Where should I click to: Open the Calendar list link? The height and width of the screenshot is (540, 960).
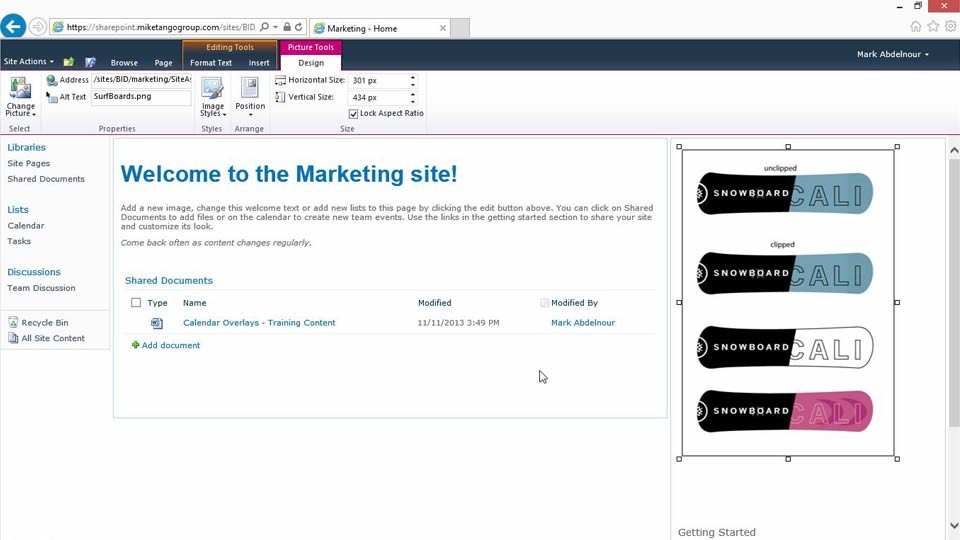coord(26,225)
